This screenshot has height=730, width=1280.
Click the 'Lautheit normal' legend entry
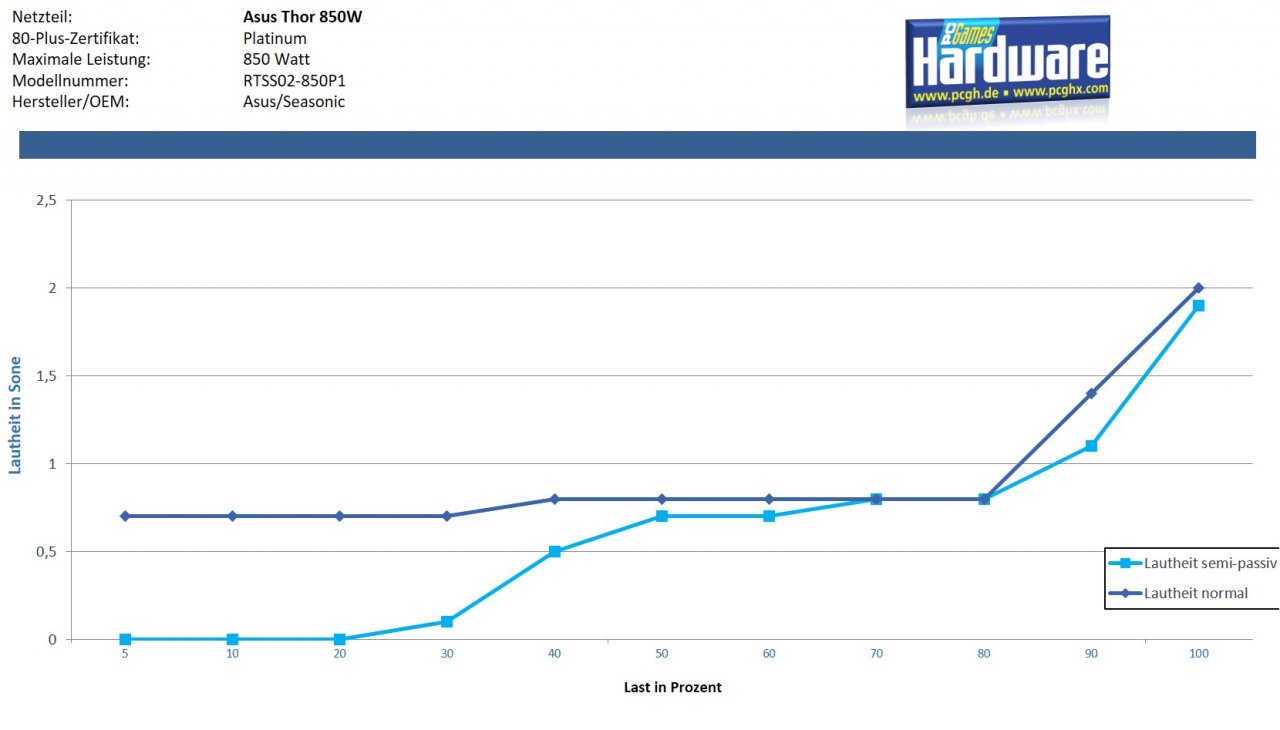(x=1179, y=593)
